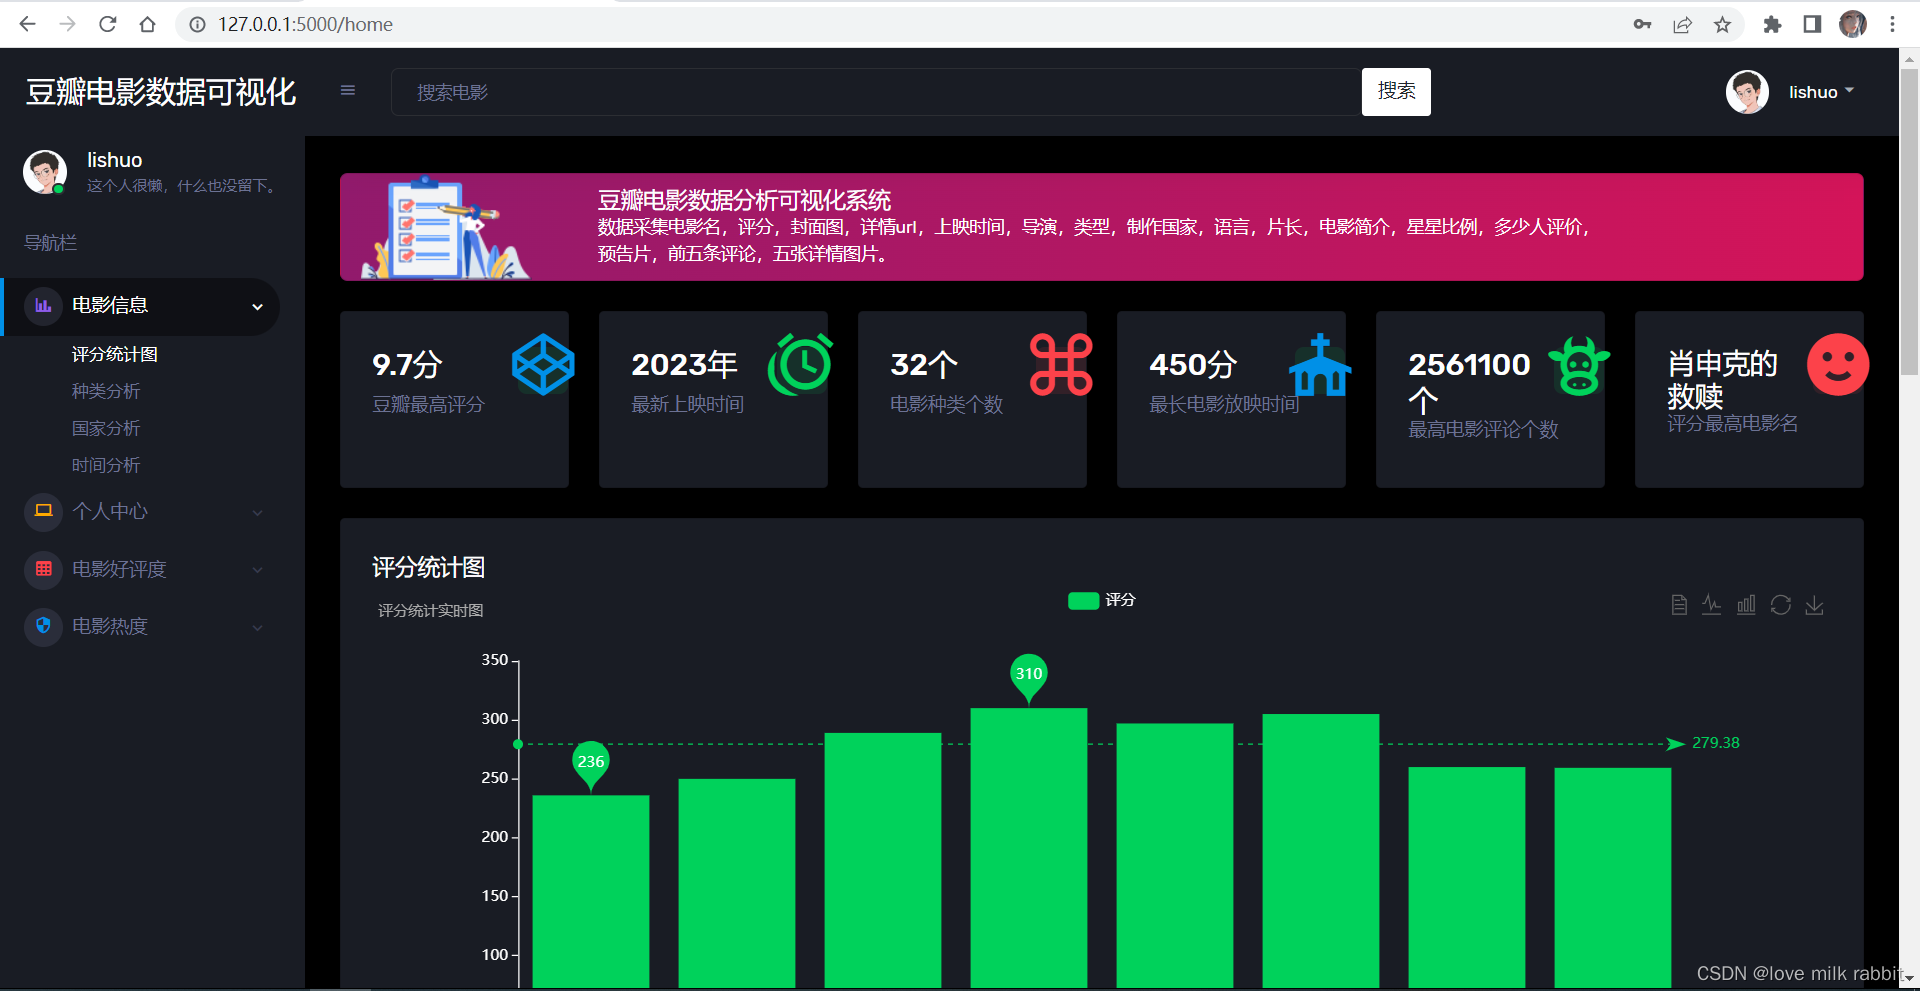This screenshot has height=991, width=1920.
Task: Click the blue church icon on the 450分 card
Action: click(1320, 364)
